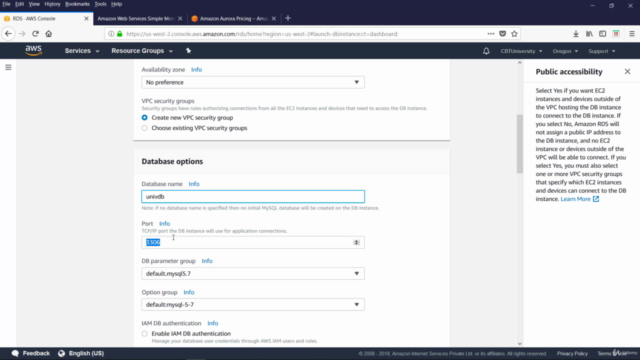Click the Feedback button in the footer

click(31, 353)
